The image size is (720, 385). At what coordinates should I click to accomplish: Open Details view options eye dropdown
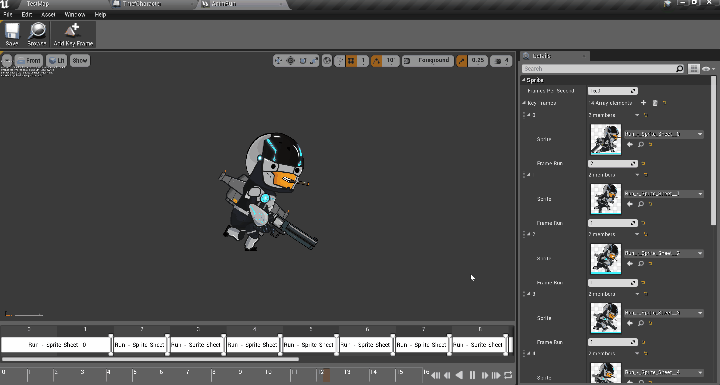(708, 68)
